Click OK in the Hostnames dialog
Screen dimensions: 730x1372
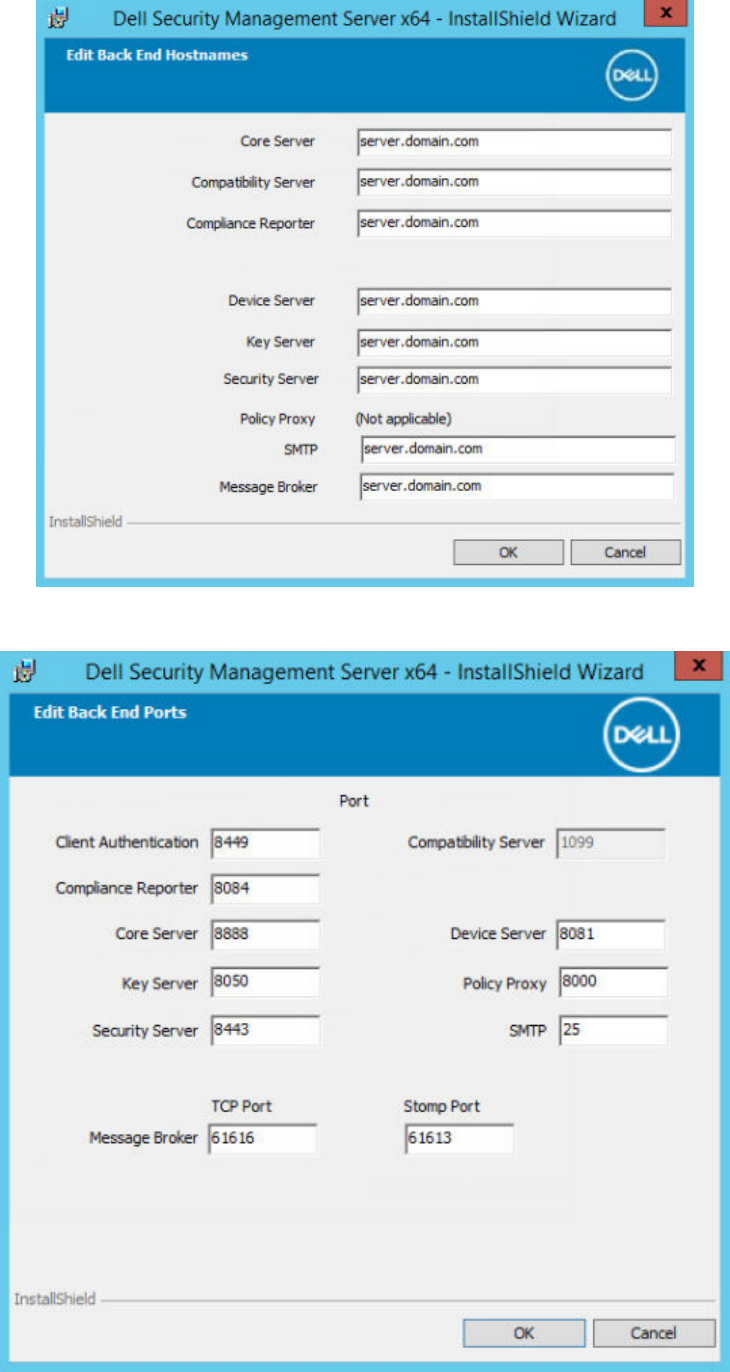[508, 552]
